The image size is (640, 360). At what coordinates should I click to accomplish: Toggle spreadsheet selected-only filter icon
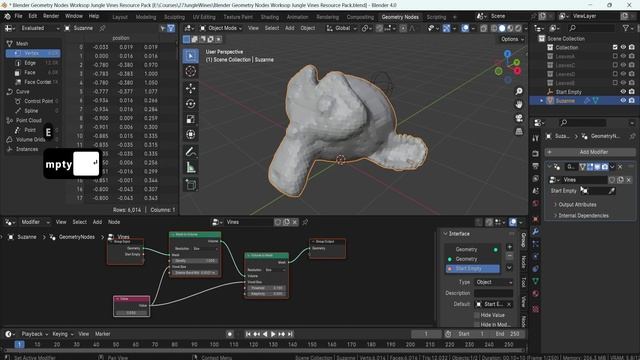coord(163,28)
